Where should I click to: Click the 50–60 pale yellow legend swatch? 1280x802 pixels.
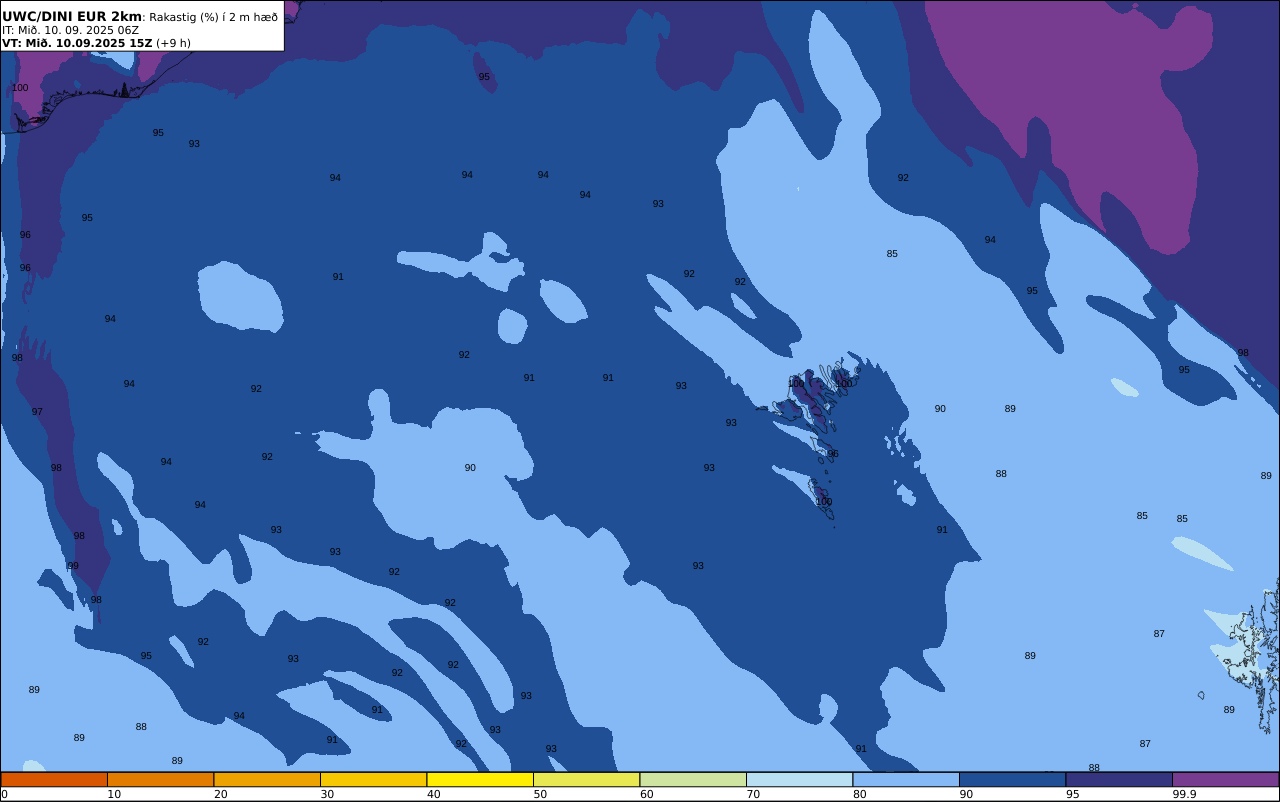click(586, 779)
